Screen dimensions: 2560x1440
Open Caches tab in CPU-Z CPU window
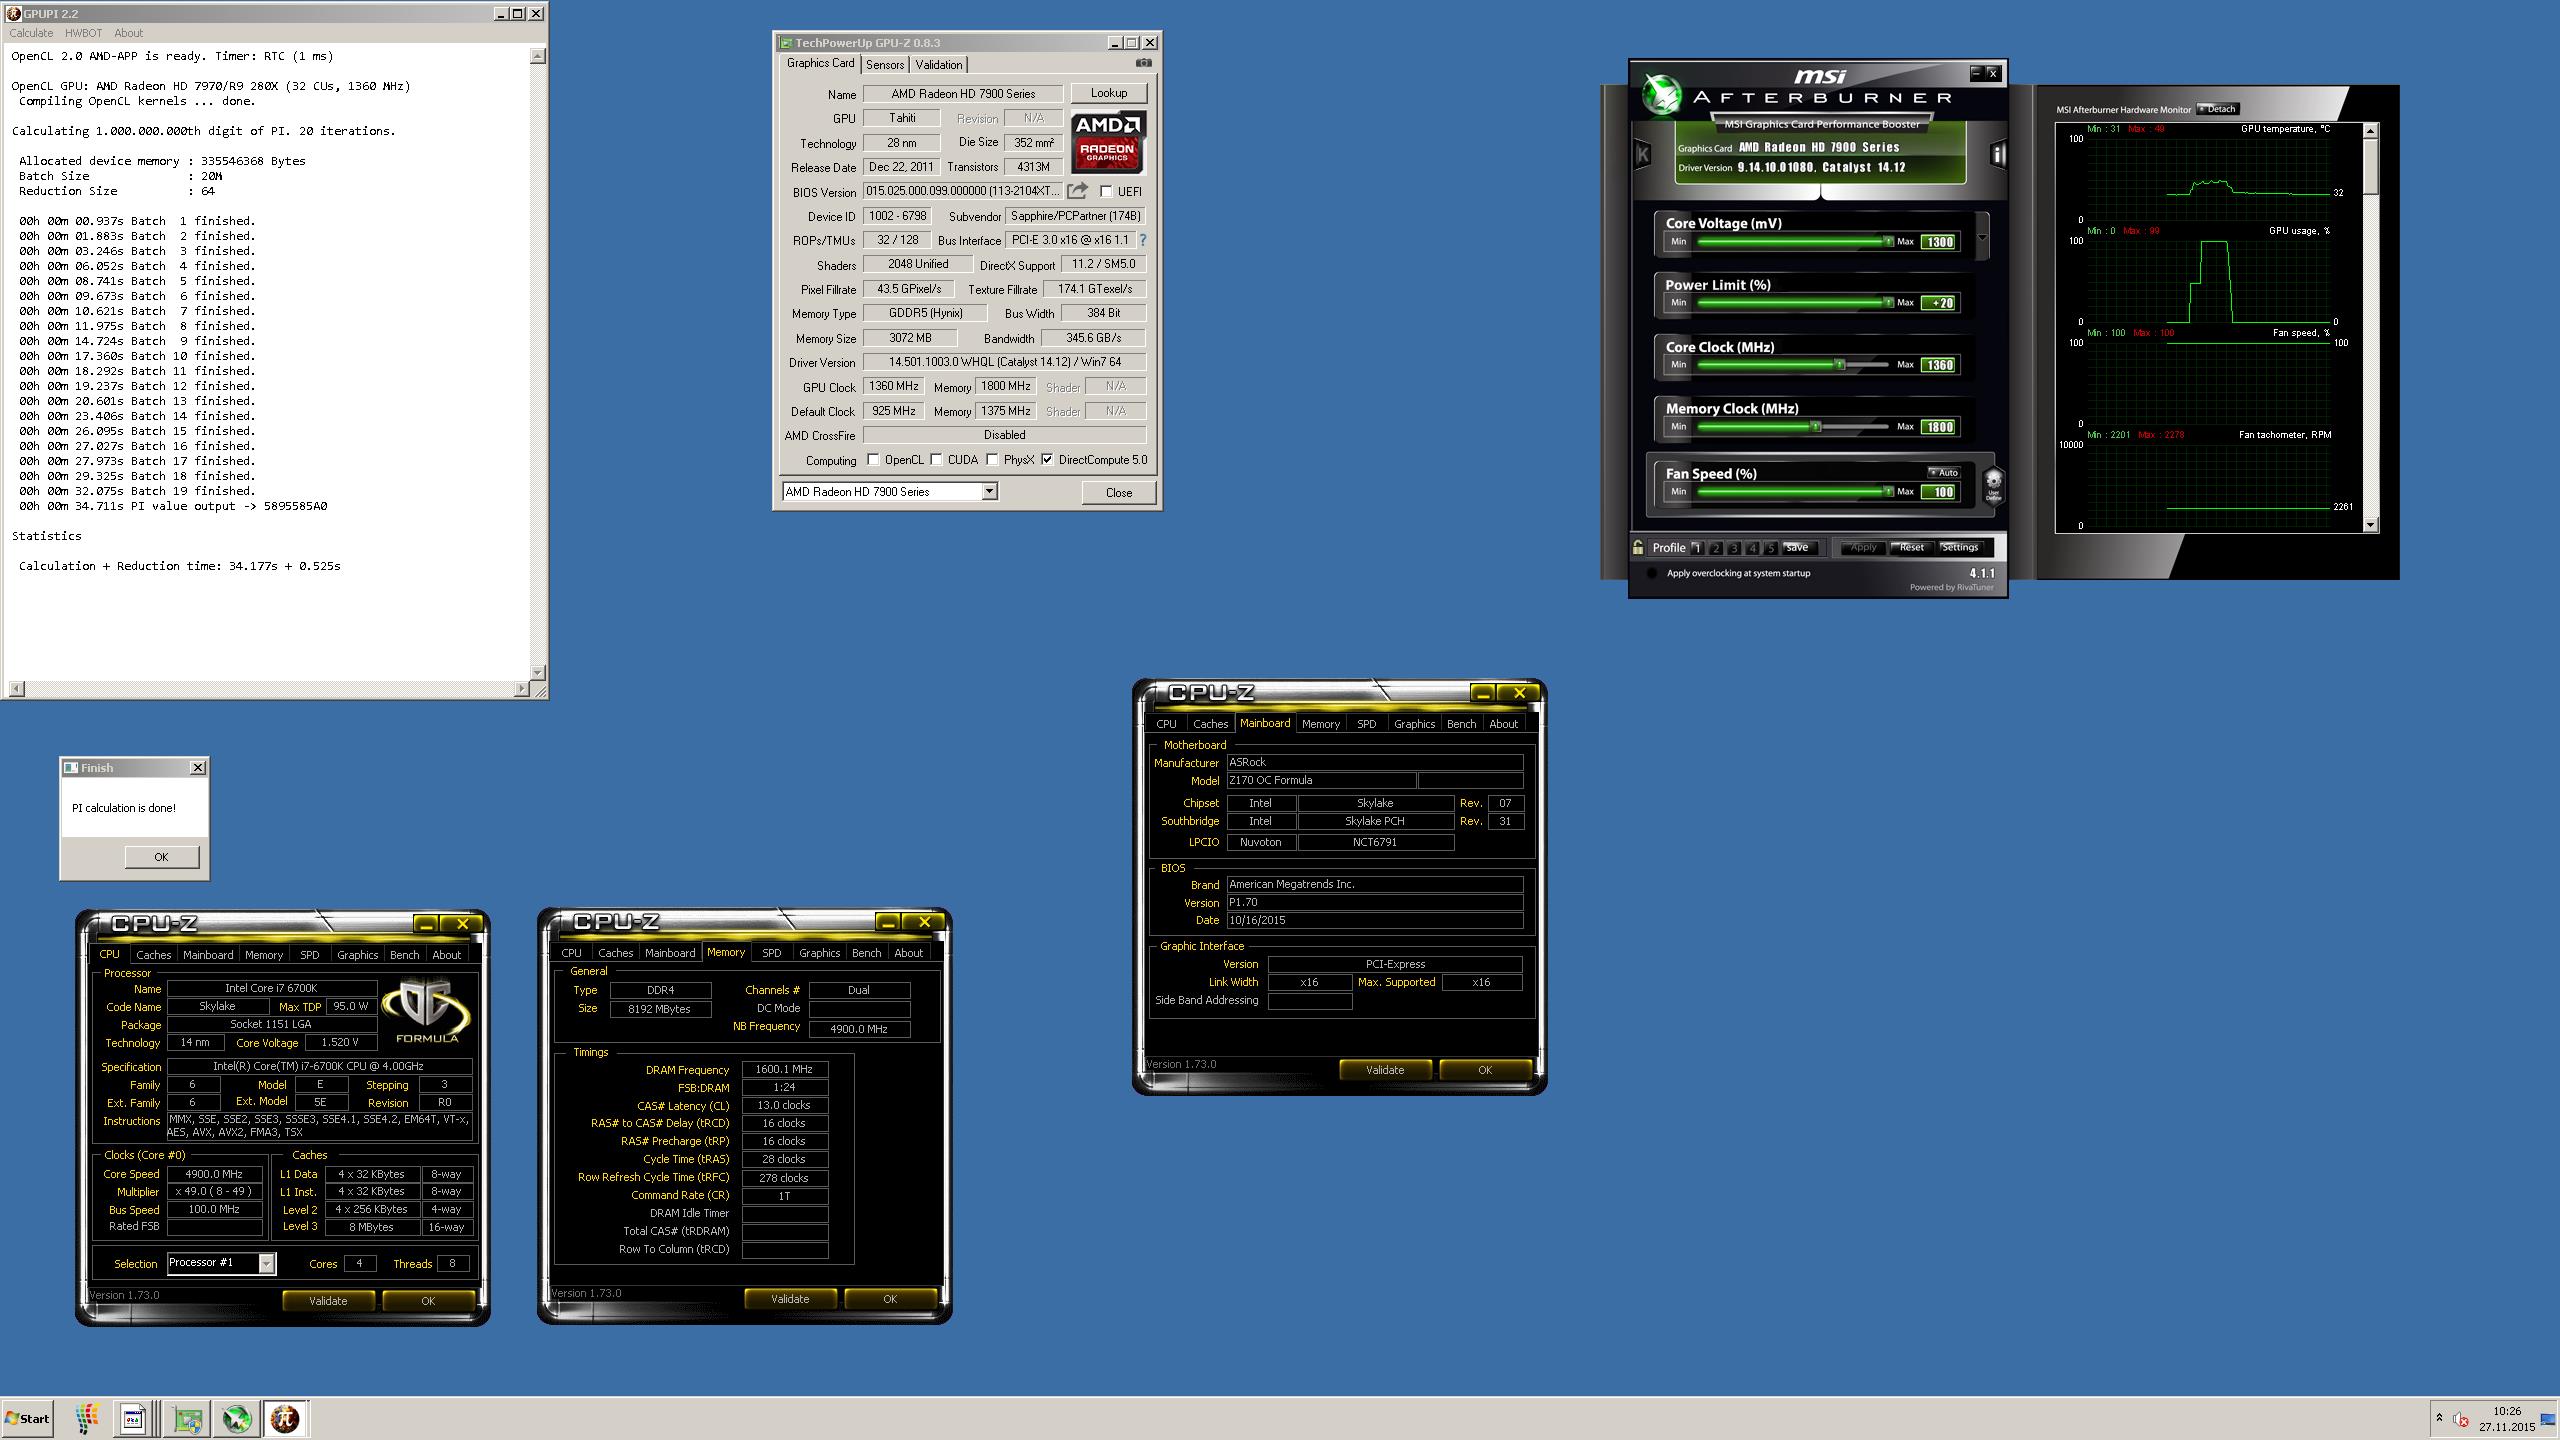point(154,955)
